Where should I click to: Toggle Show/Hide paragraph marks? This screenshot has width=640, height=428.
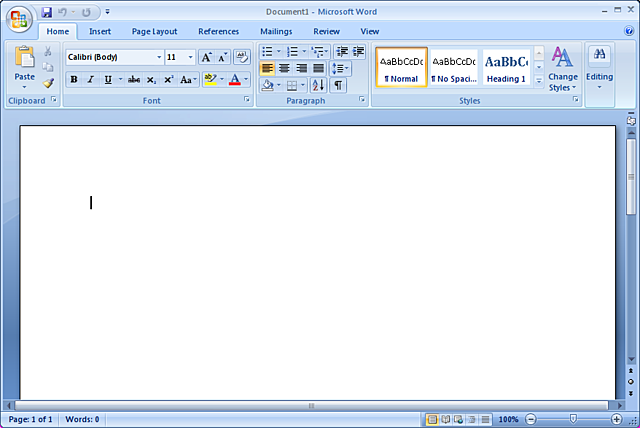(338, 85)
